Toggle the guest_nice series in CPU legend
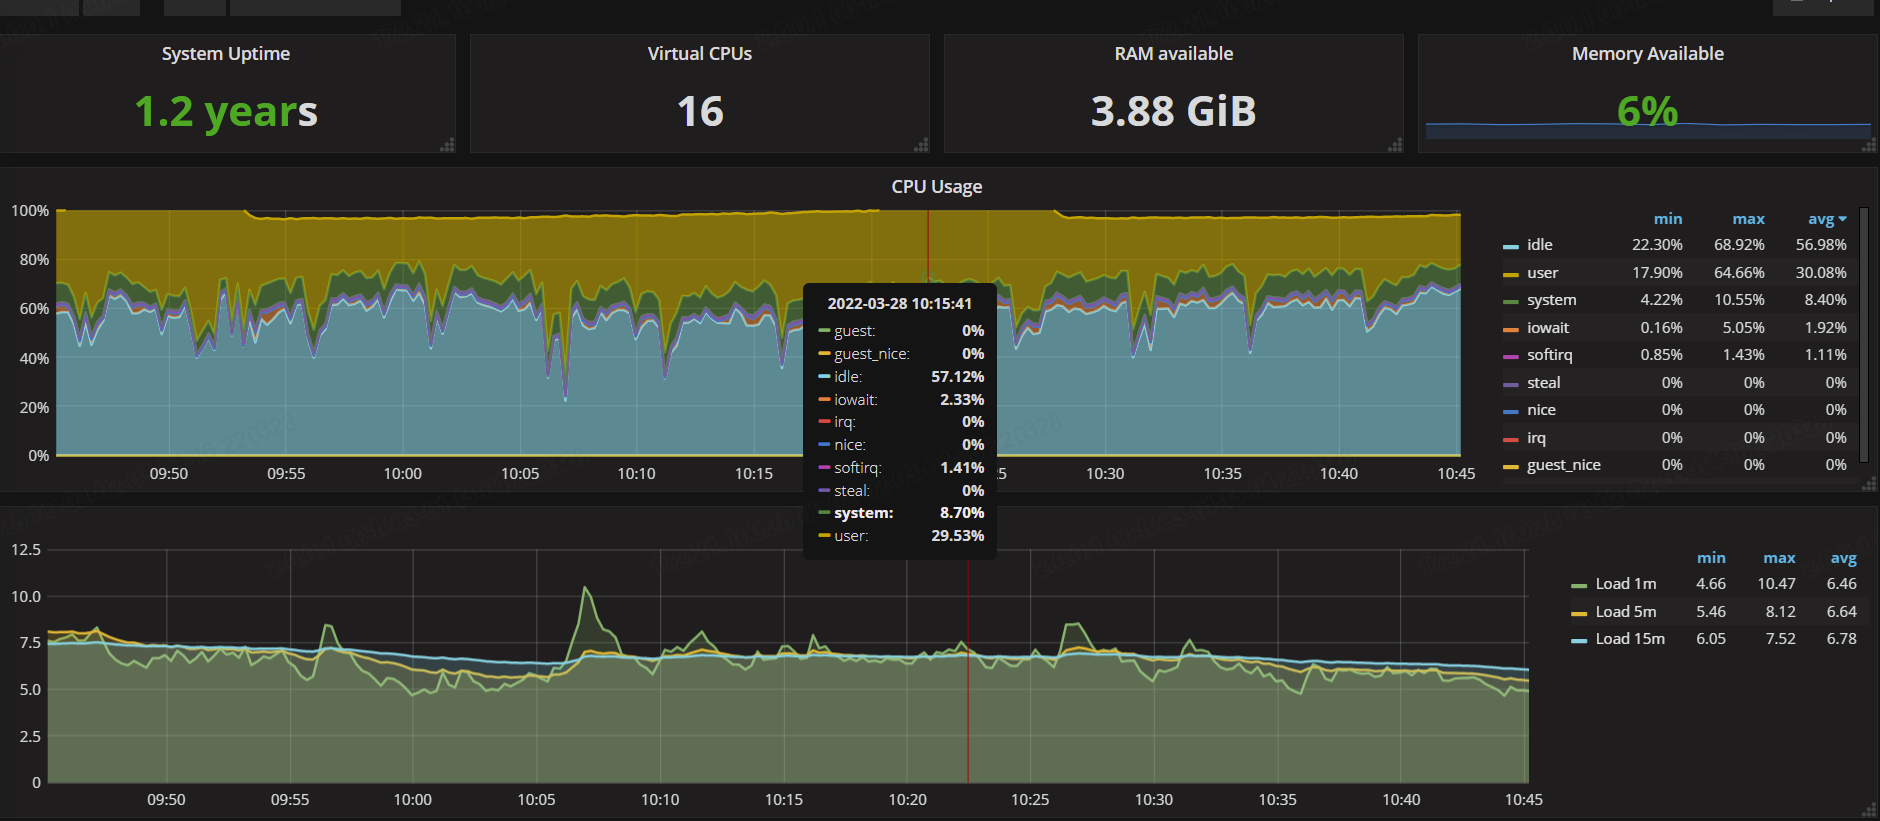This screenshot has width=1880, height=821. point(1564,465)
